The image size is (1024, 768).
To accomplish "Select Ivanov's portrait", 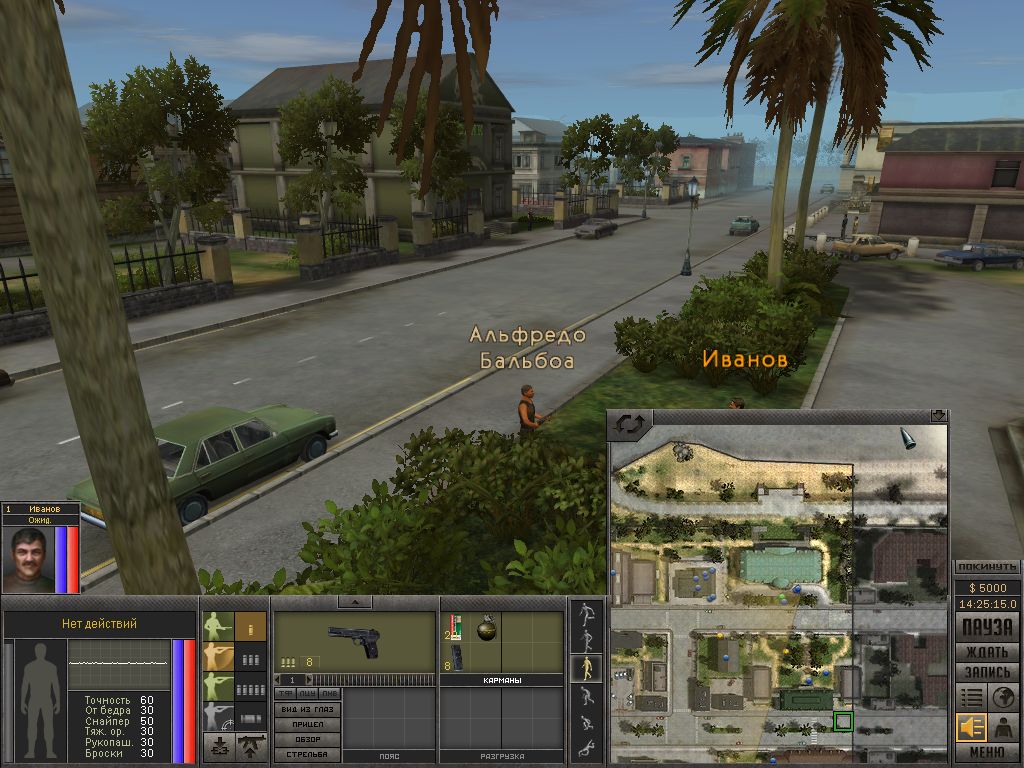I will pyautogui.click(x=28, y=560).
